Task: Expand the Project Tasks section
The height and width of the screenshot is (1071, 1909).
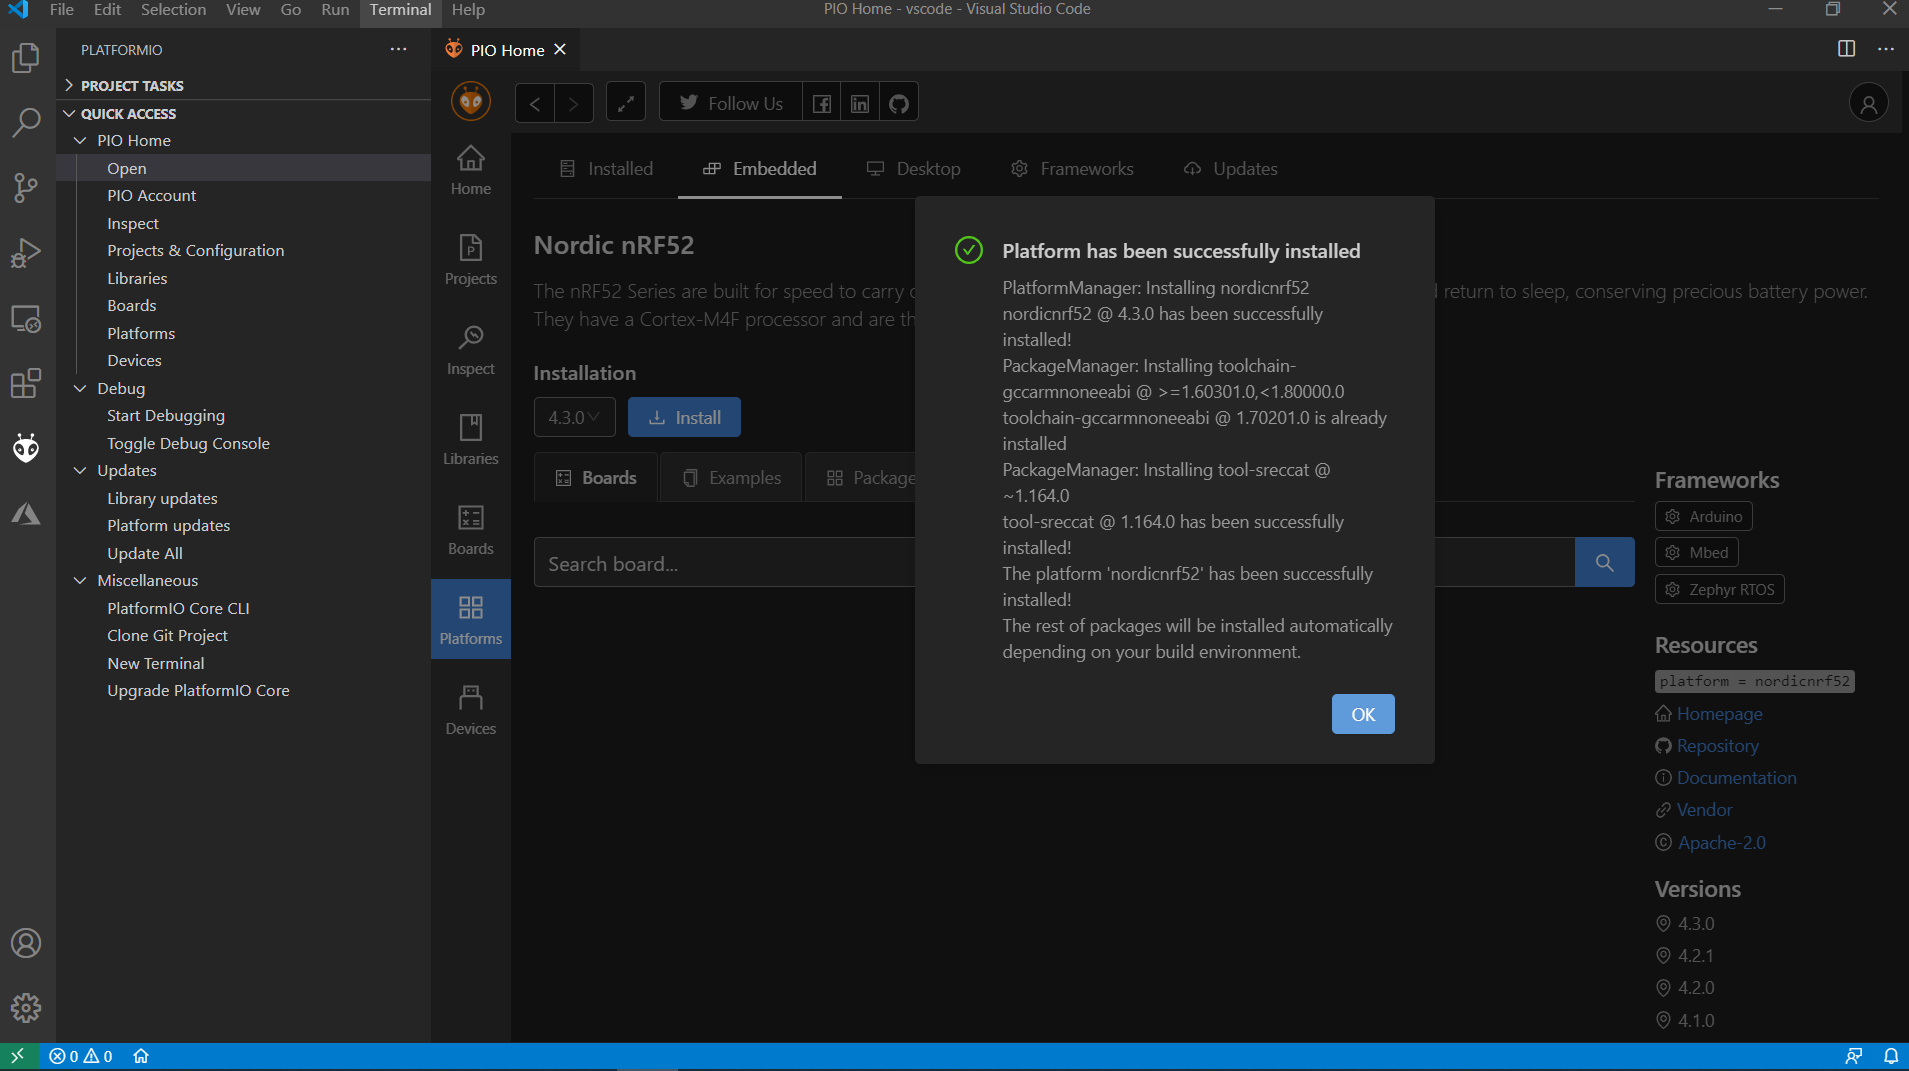Action: click(x=132, y=86)
